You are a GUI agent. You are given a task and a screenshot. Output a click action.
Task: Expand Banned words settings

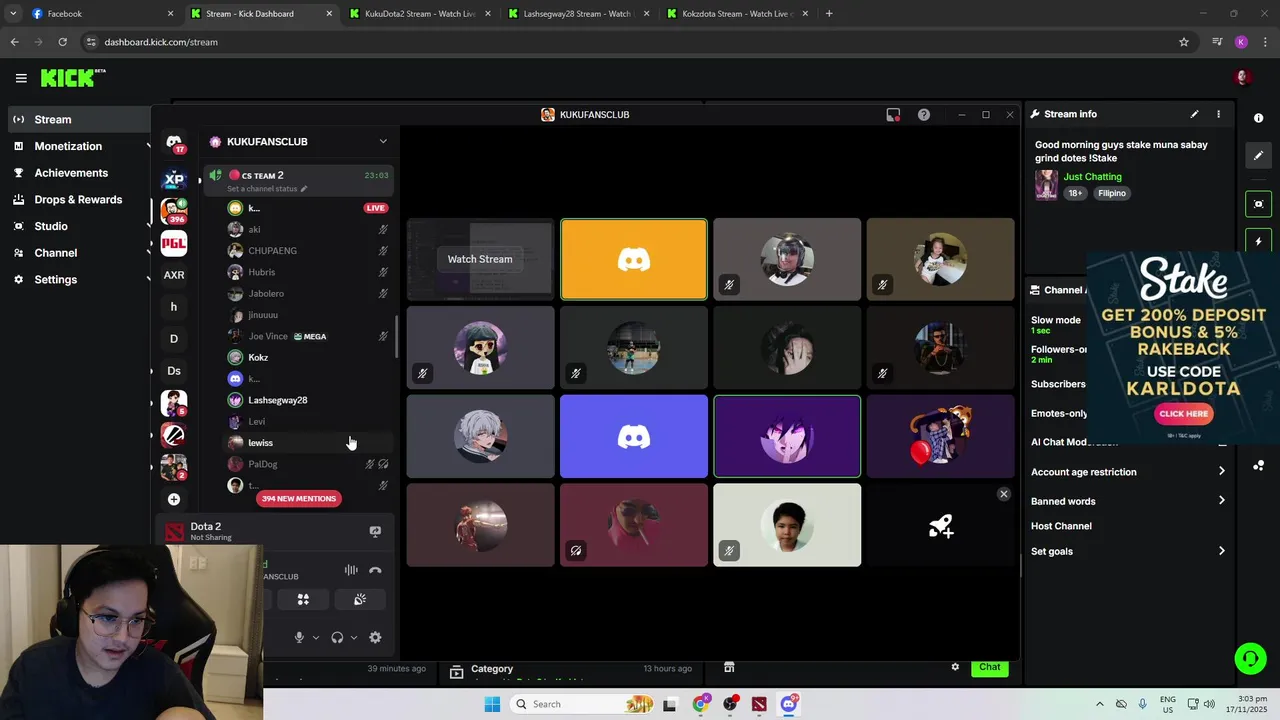click(x=1221, y=501)
